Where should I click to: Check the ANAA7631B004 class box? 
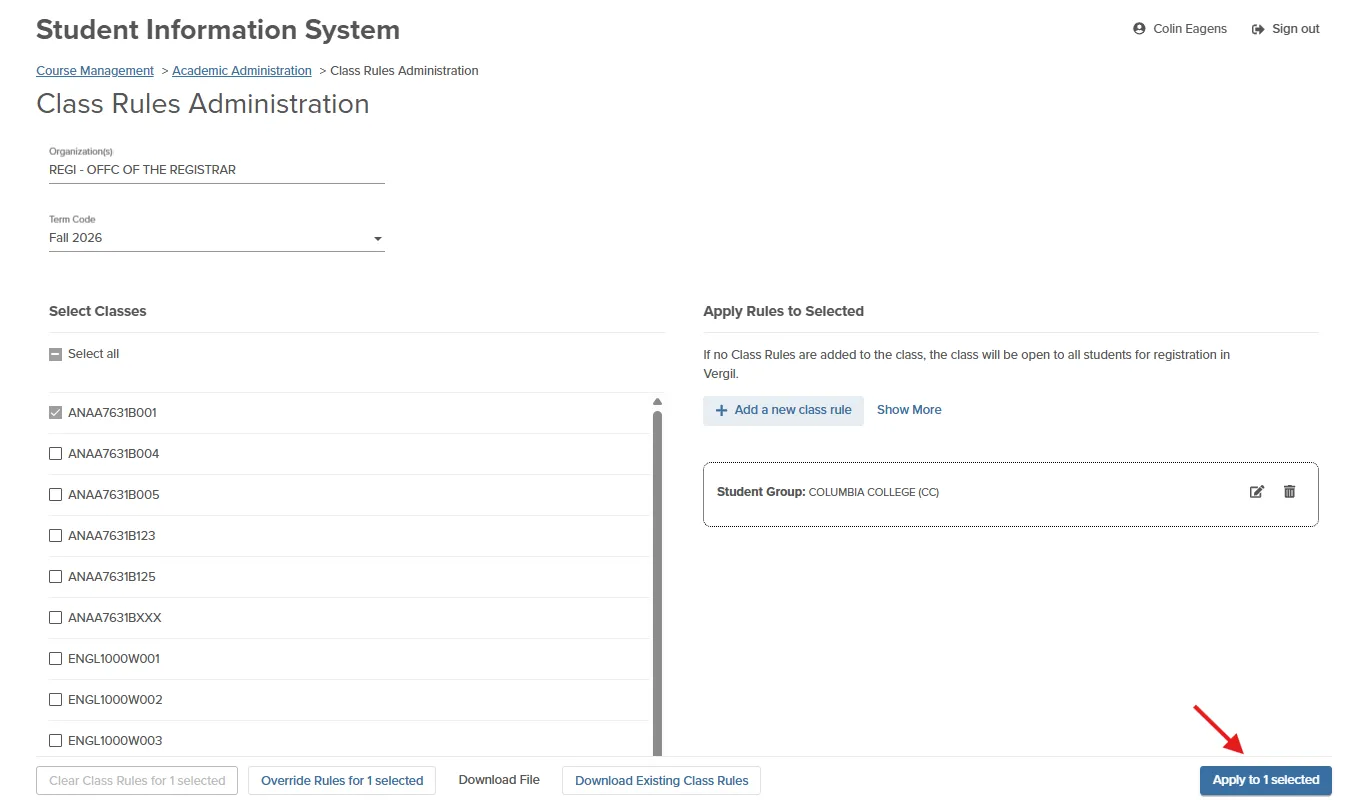pos(55,453)
